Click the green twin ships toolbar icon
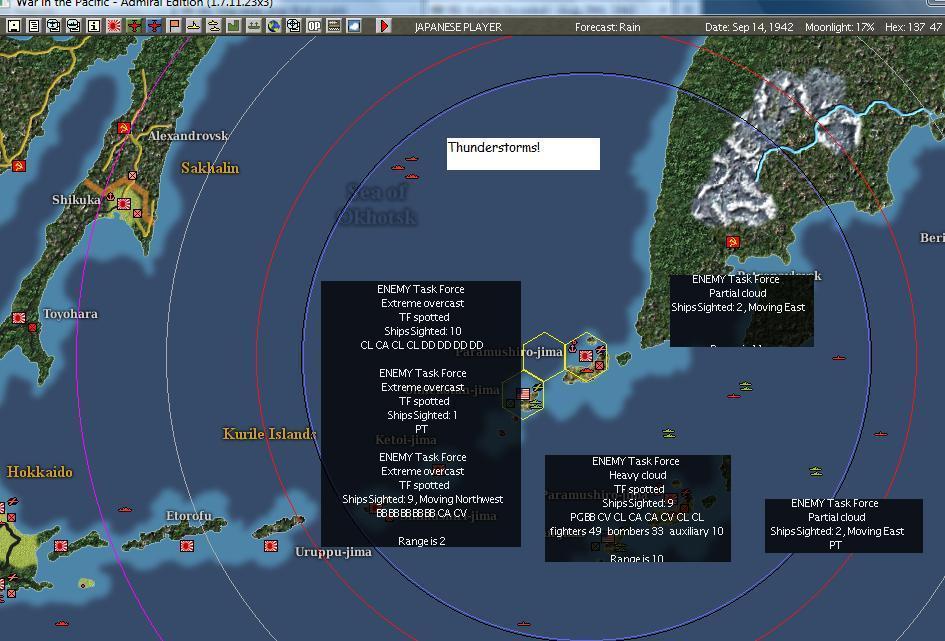Screen dimensions: 945x641 254,26
